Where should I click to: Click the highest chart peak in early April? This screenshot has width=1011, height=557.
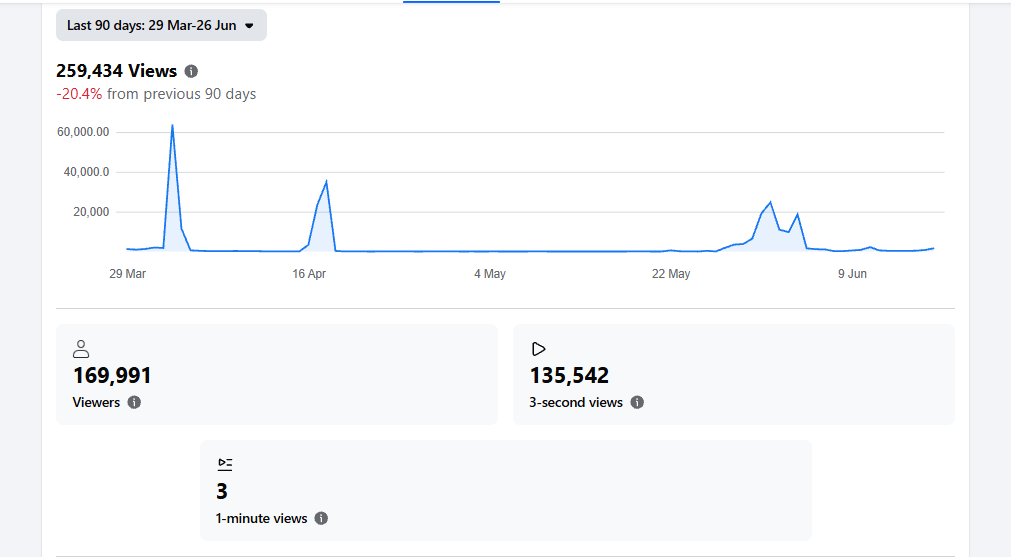(172, 126)
